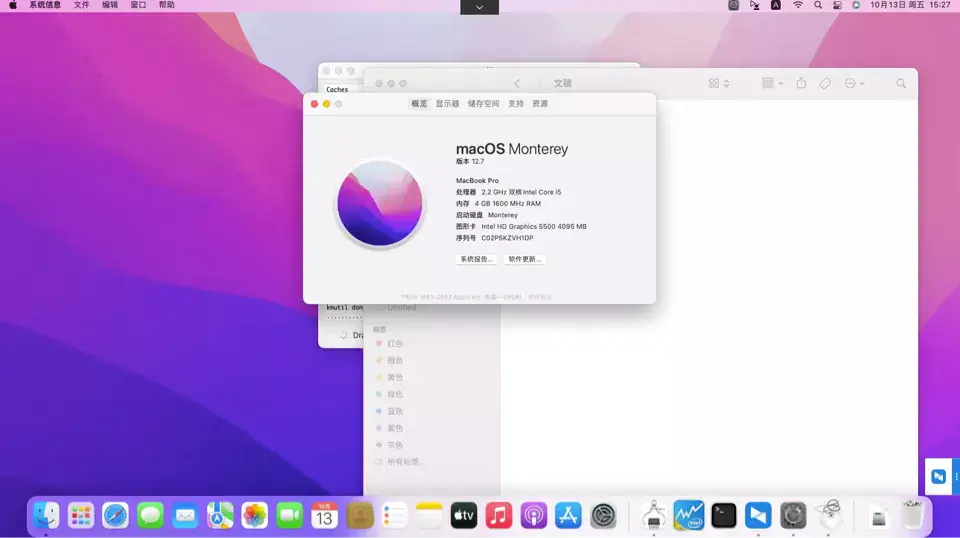Go back in Finder window
Screen dimensions: 960x538
(x=517, y=83)
